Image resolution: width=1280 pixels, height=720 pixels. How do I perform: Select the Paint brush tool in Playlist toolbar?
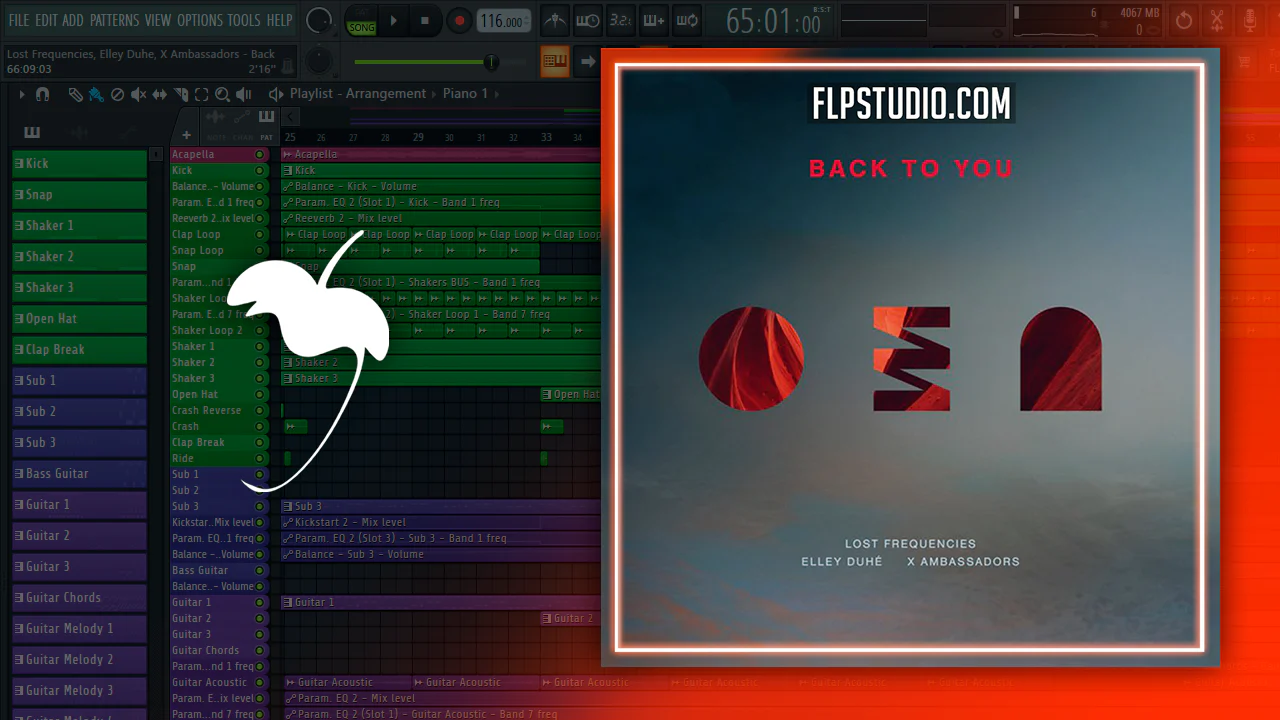click(96, 94)
